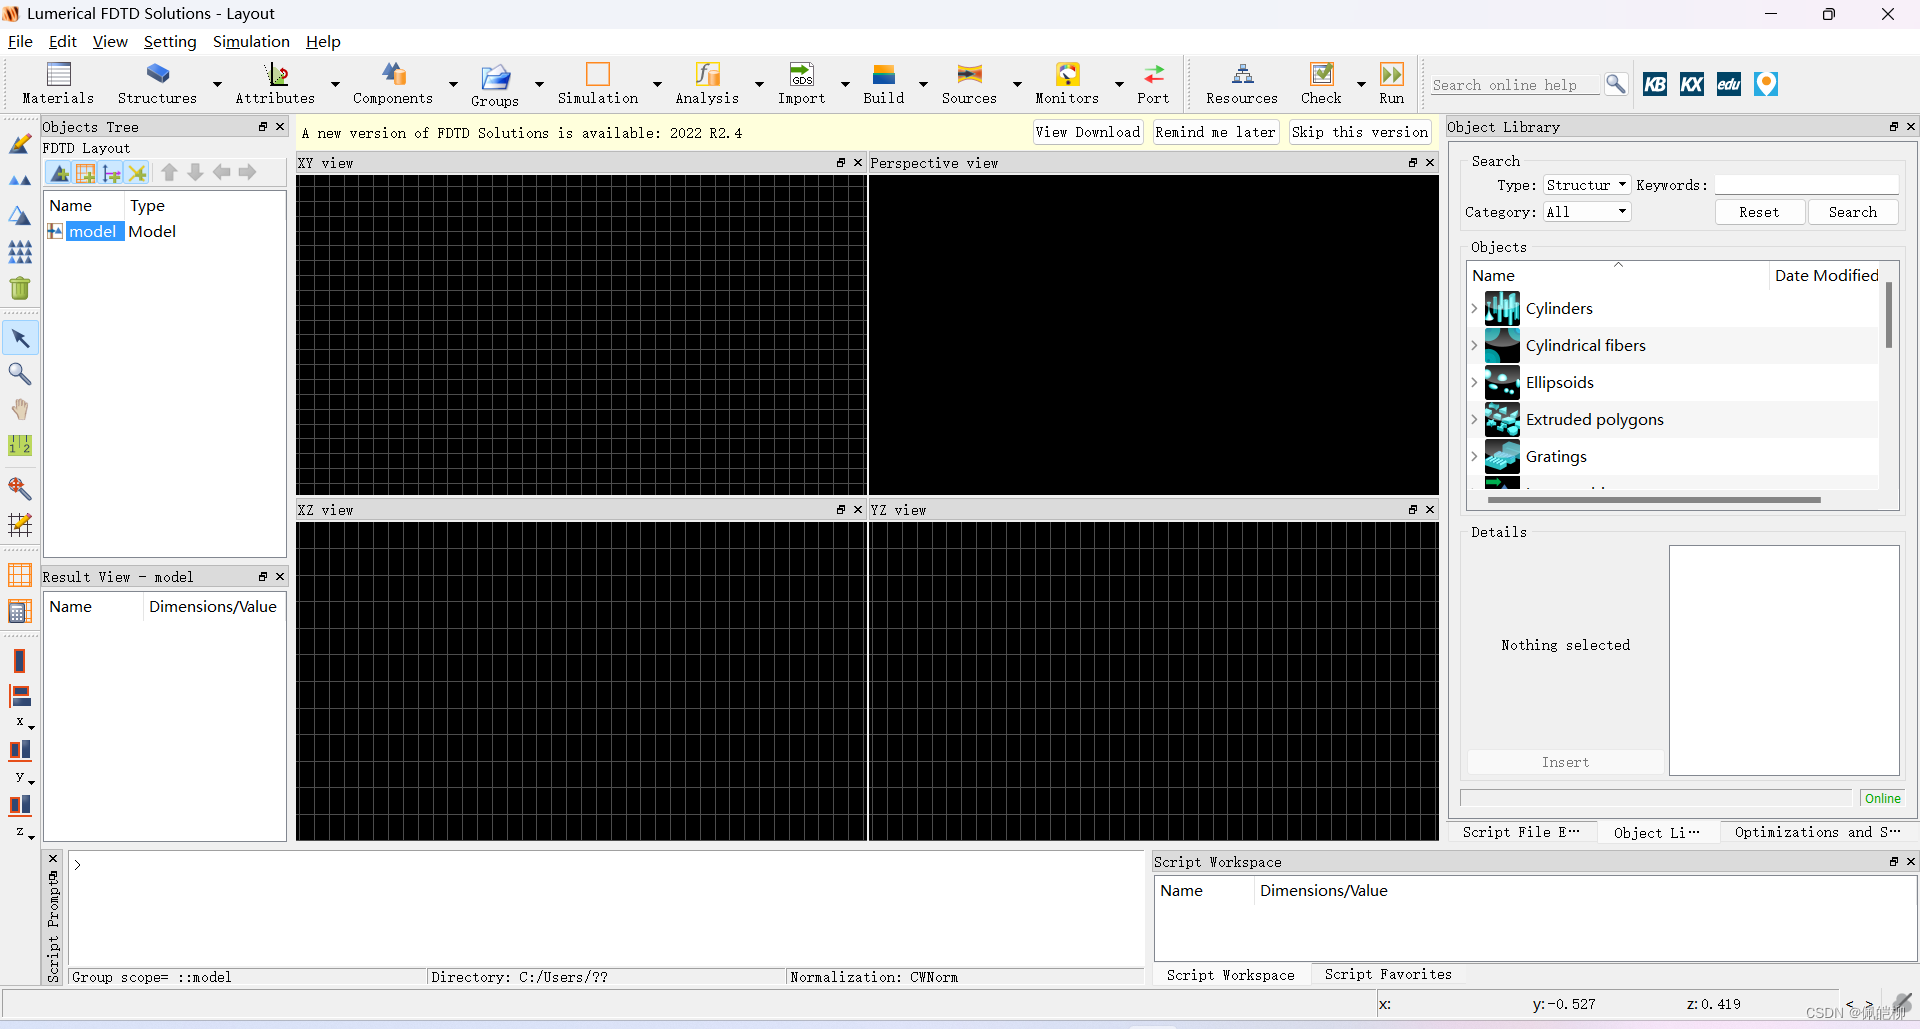Close the XY view panel
The height and width of the screenshot is (1029, 1920).
[857, 162]
